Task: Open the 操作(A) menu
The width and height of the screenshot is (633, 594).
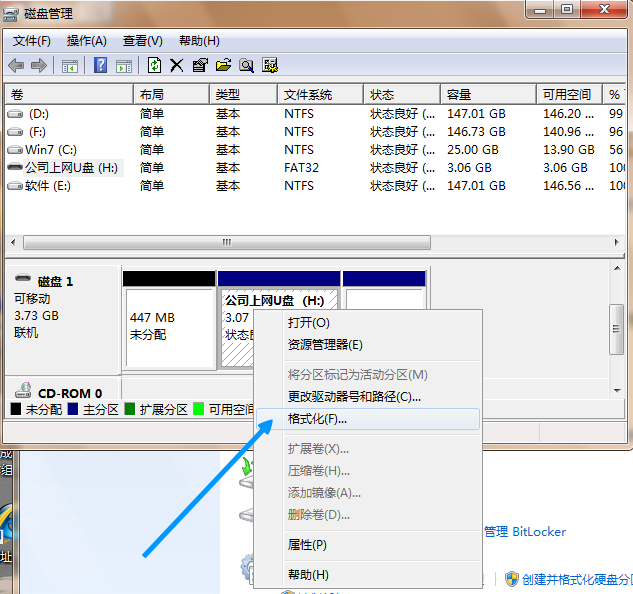Action: coord(86,41)
